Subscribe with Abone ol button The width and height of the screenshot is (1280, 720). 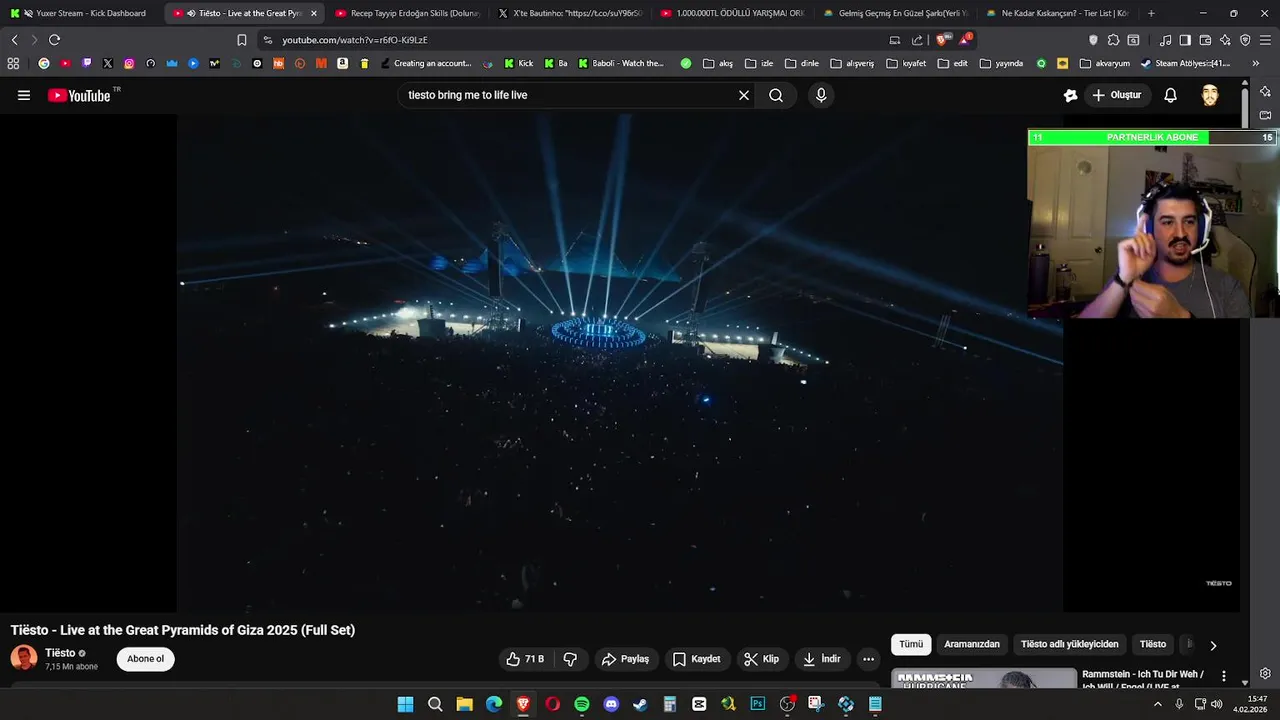coord(145,659)
